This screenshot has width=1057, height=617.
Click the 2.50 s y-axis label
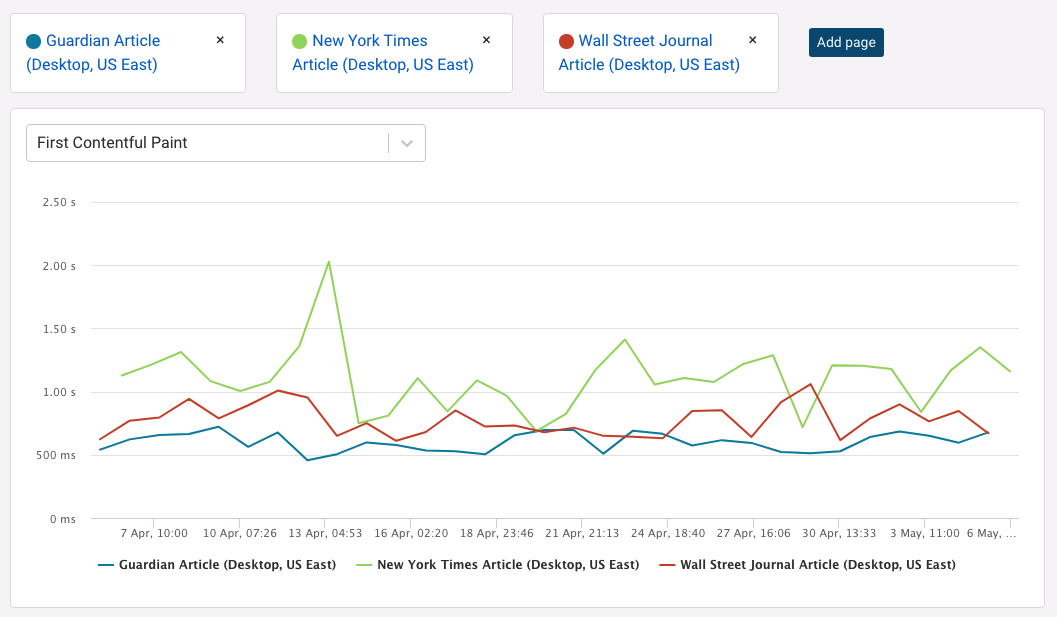tap(59, 202)
